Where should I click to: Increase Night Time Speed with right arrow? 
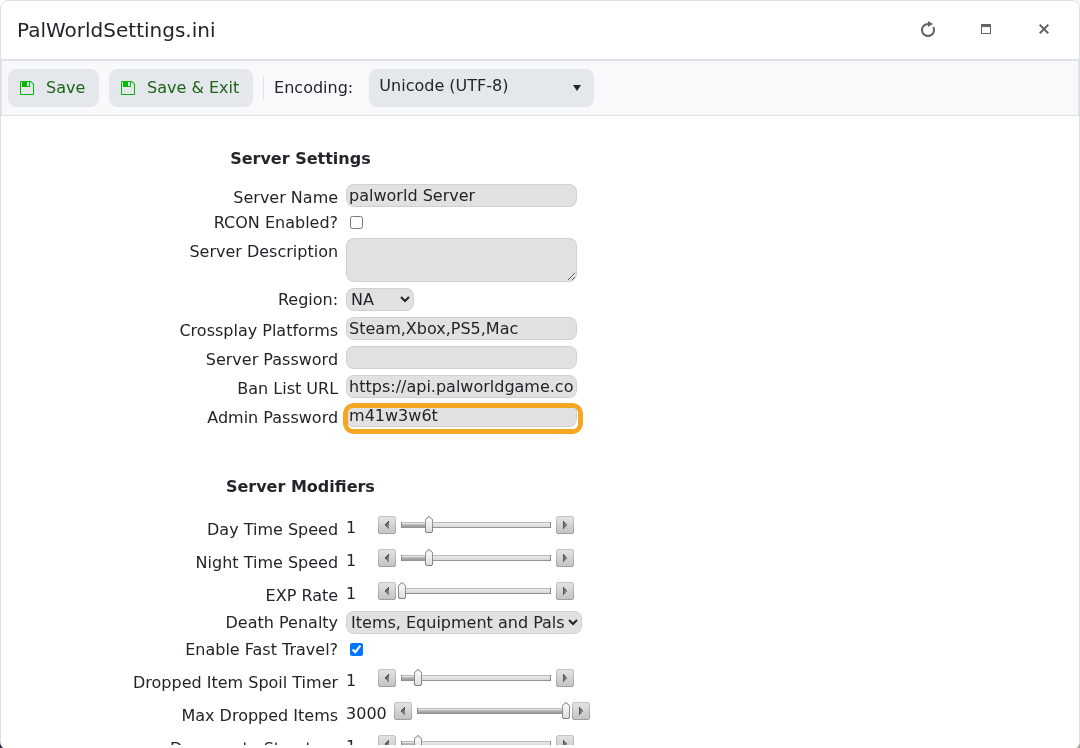click(x=565, y=559)
